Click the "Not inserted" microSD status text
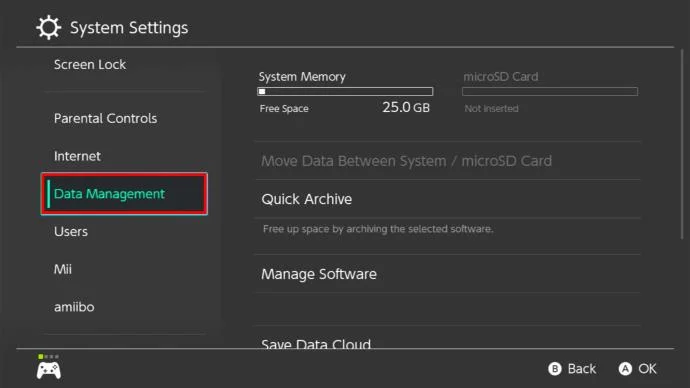 click(x=492, y=109)
